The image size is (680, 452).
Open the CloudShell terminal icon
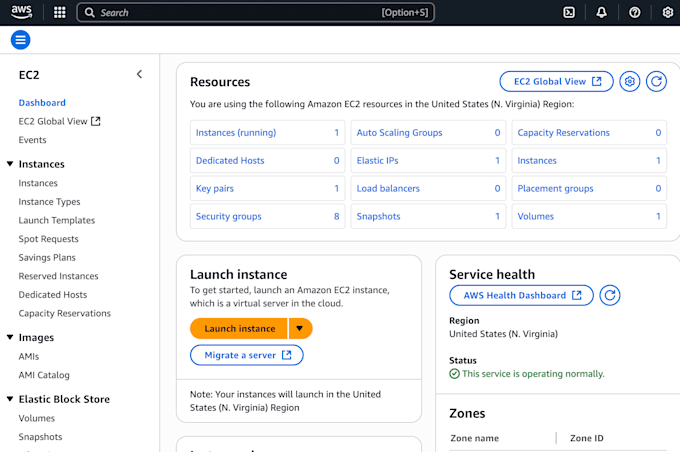pos(569,13)
